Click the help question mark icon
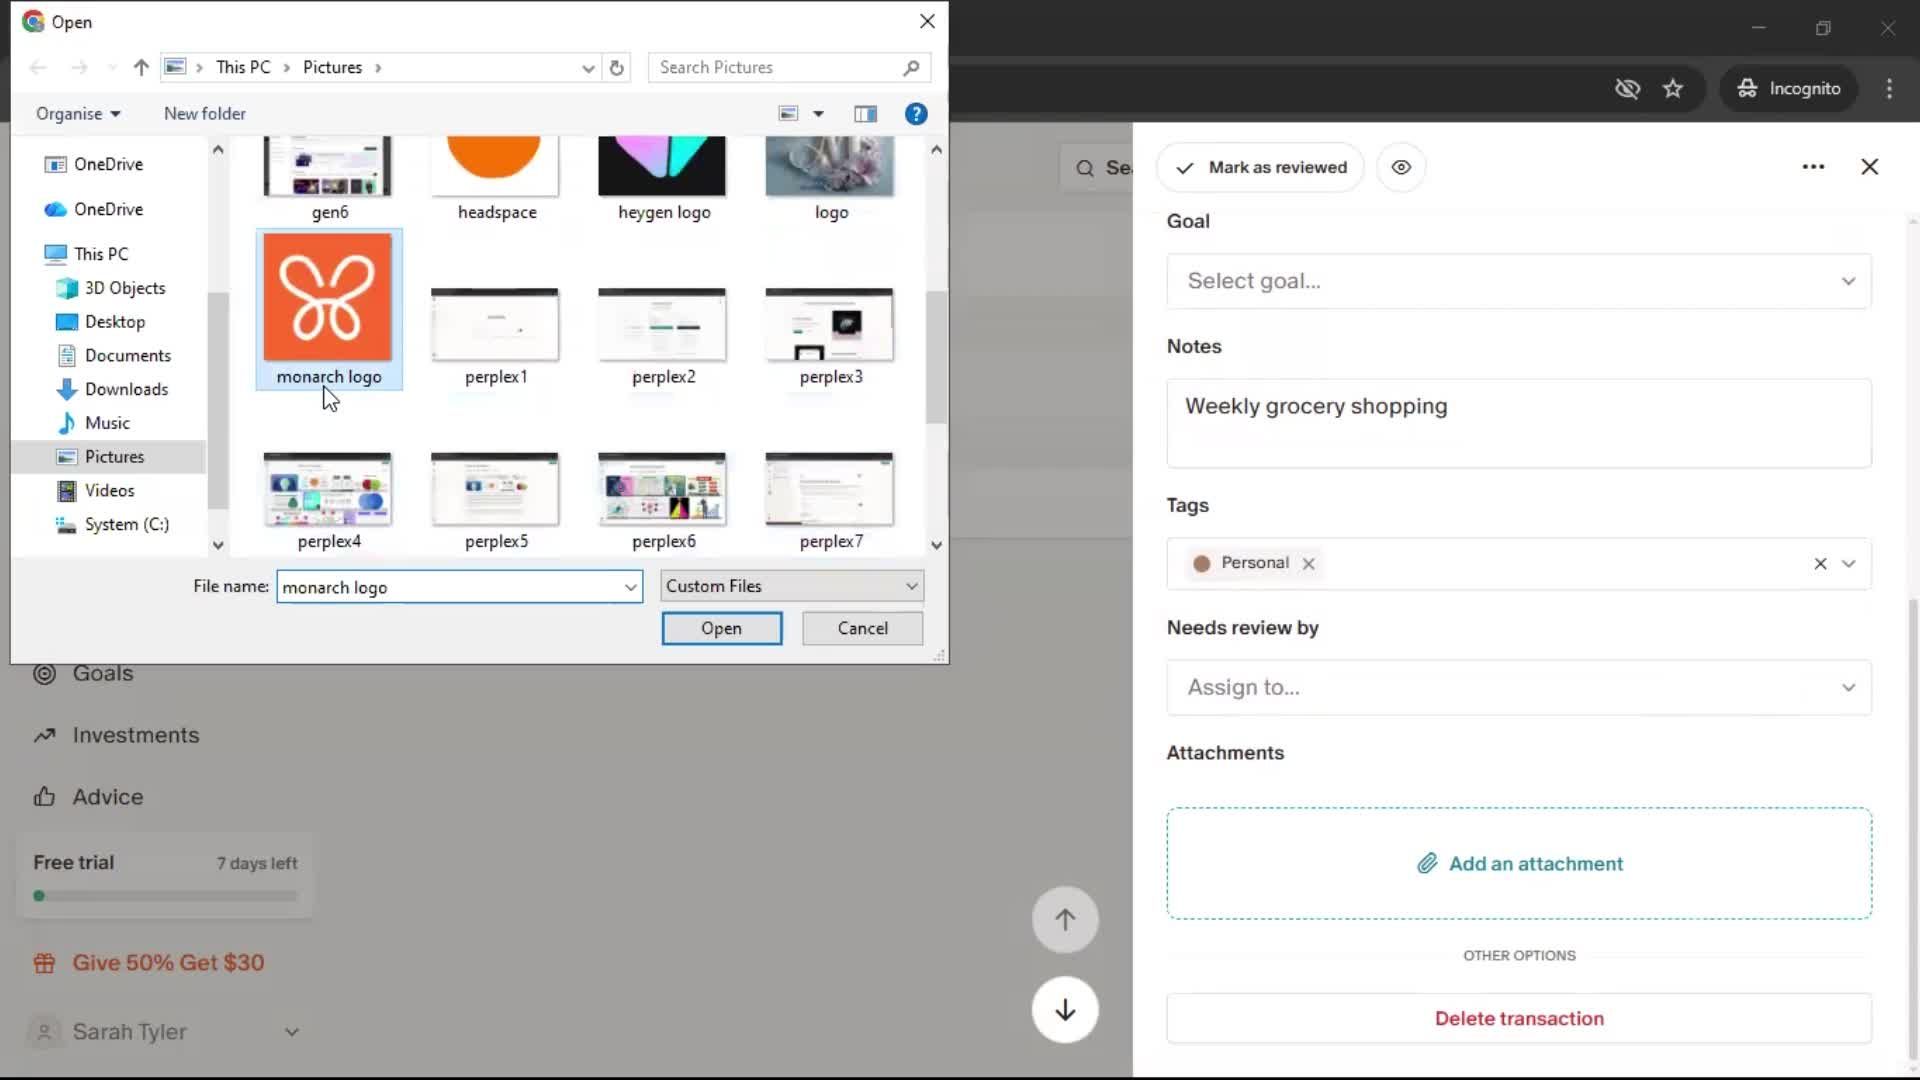The height and width of the screenshot is (1080, 1920). click(x=915, y=114)
